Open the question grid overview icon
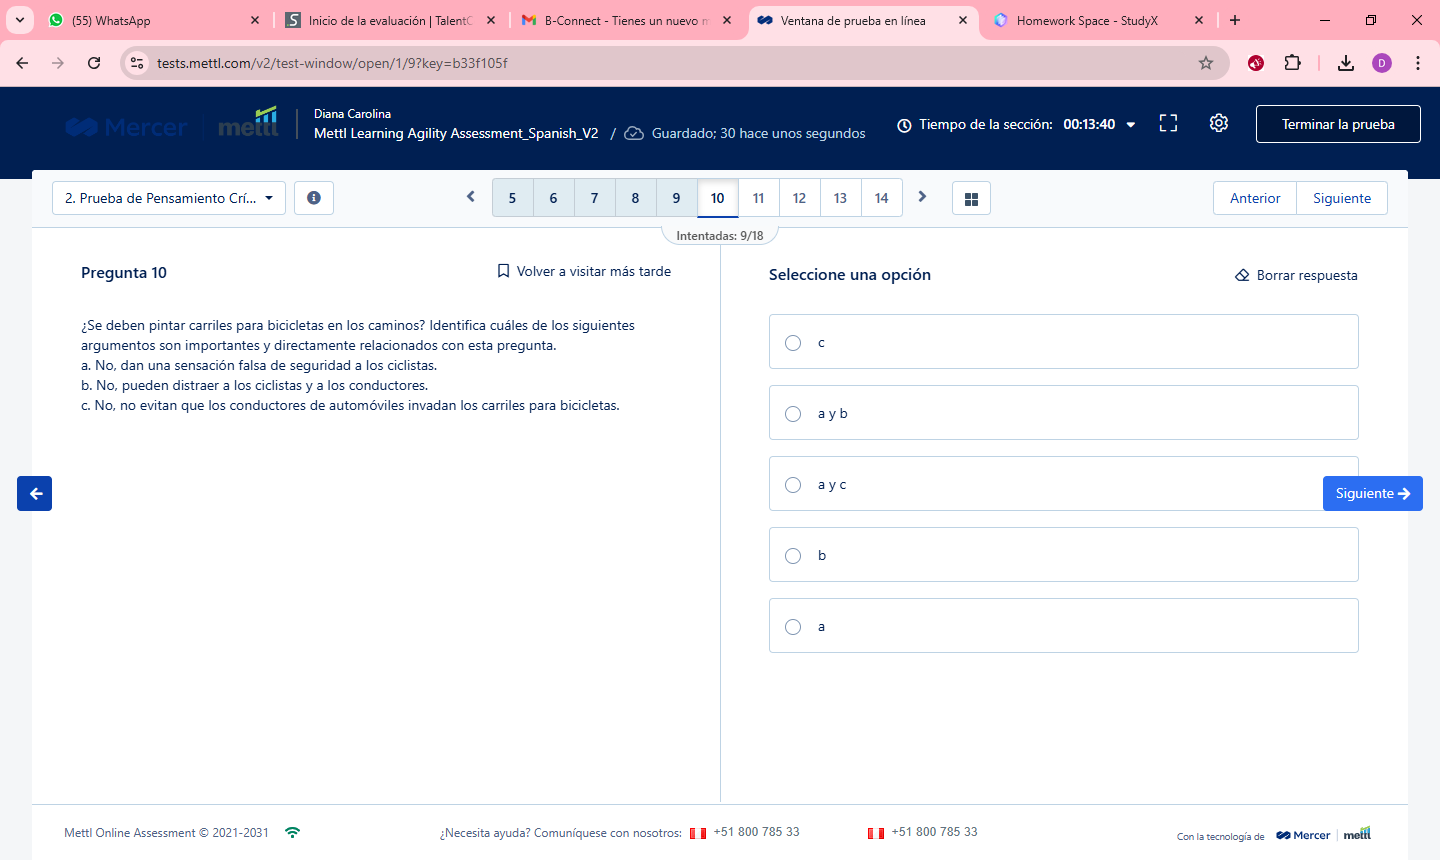The height and width of the screenshot is (860, 1440). [x=971, y=198]
